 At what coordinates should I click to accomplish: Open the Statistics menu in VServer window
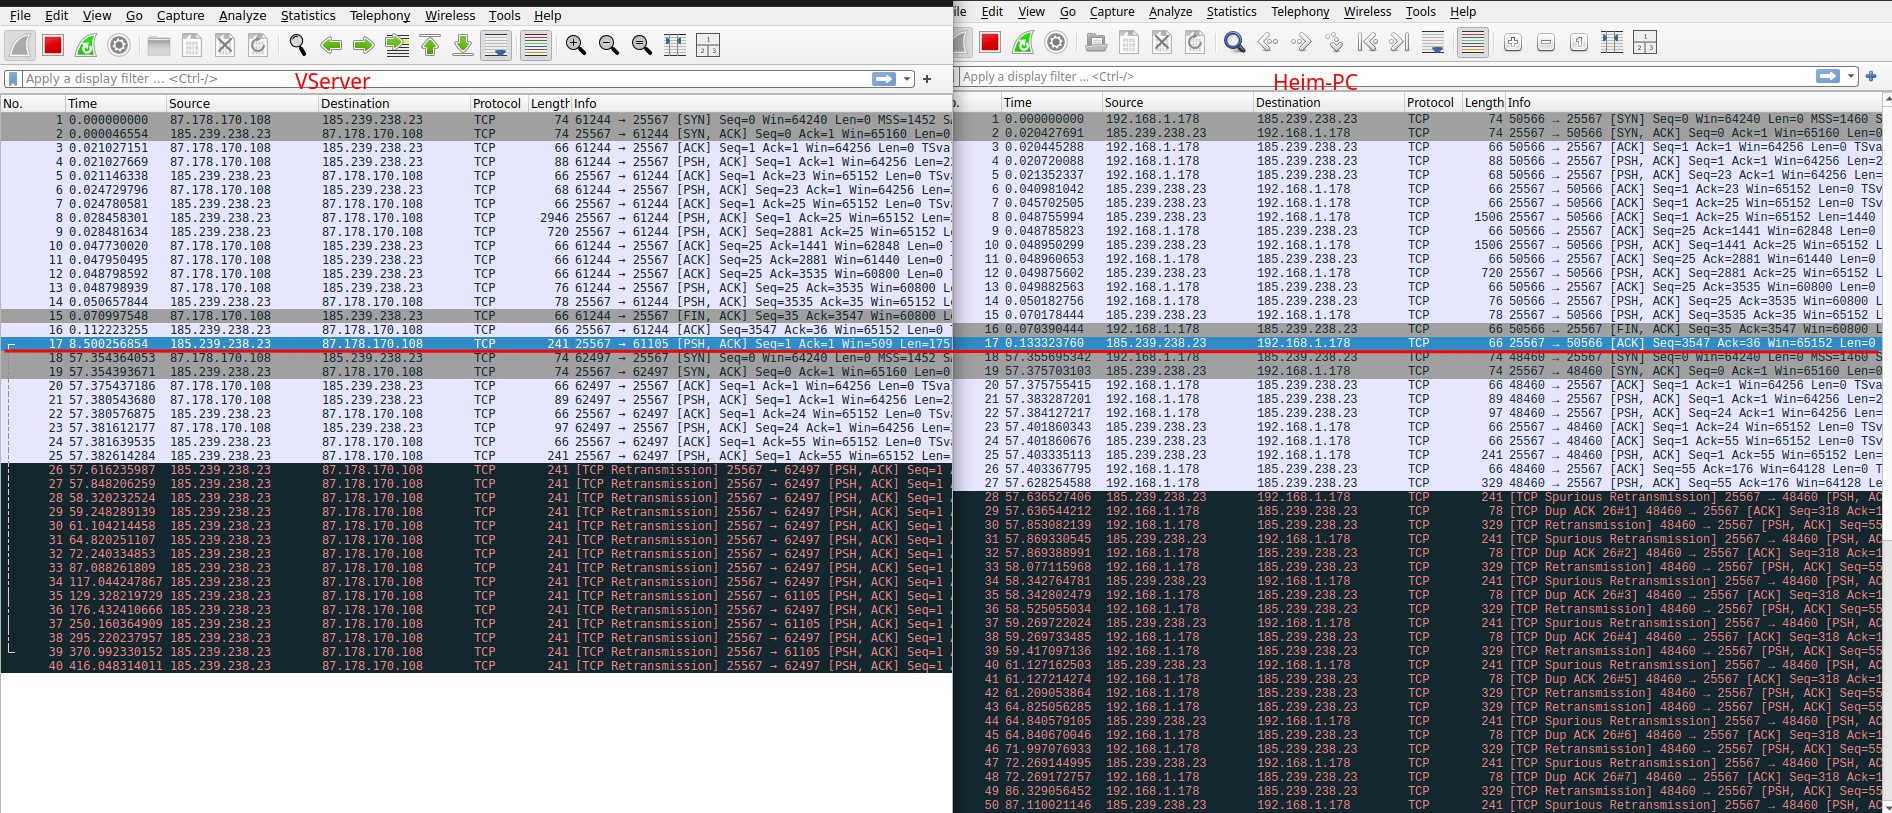click(307, 15)
